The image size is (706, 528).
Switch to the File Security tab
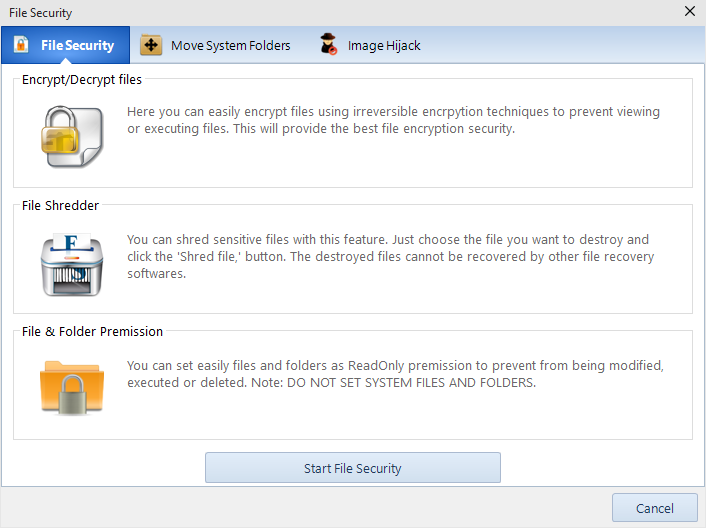point(66,45)
